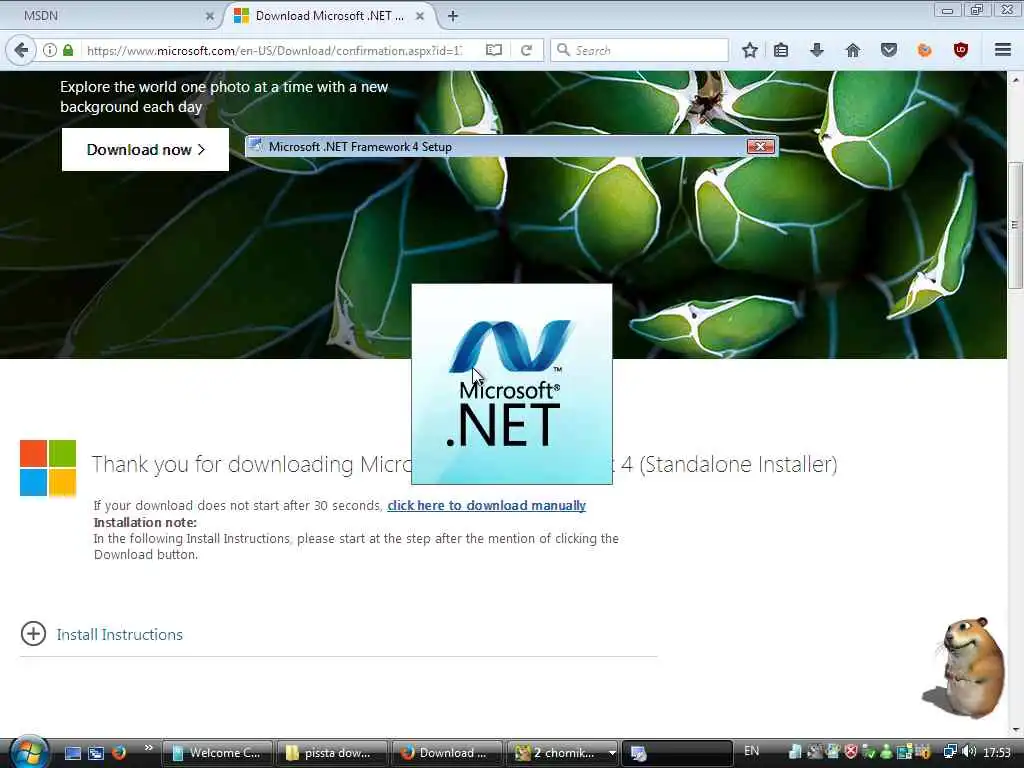Open the Pocket icon
The height and width of the screenshot is (768, 1024).
889,50
